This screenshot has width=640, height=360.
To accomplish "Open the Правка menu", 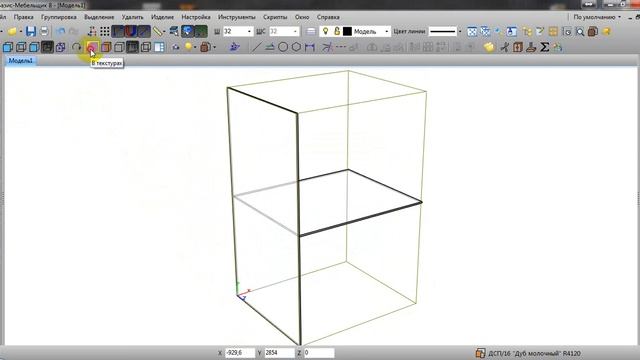I will pos(24,17).
